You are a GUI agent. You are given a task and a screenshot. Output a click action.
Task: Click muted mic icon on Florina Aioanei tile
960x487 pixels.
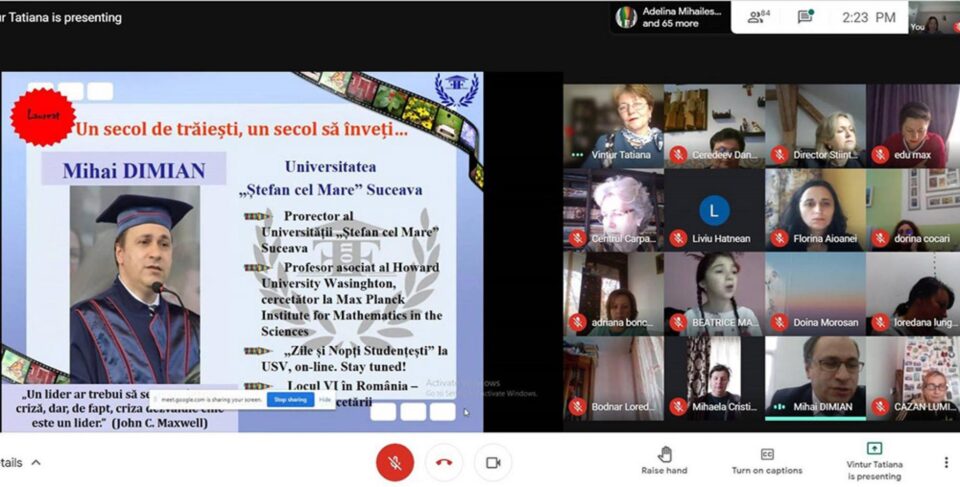click(779, 238)
